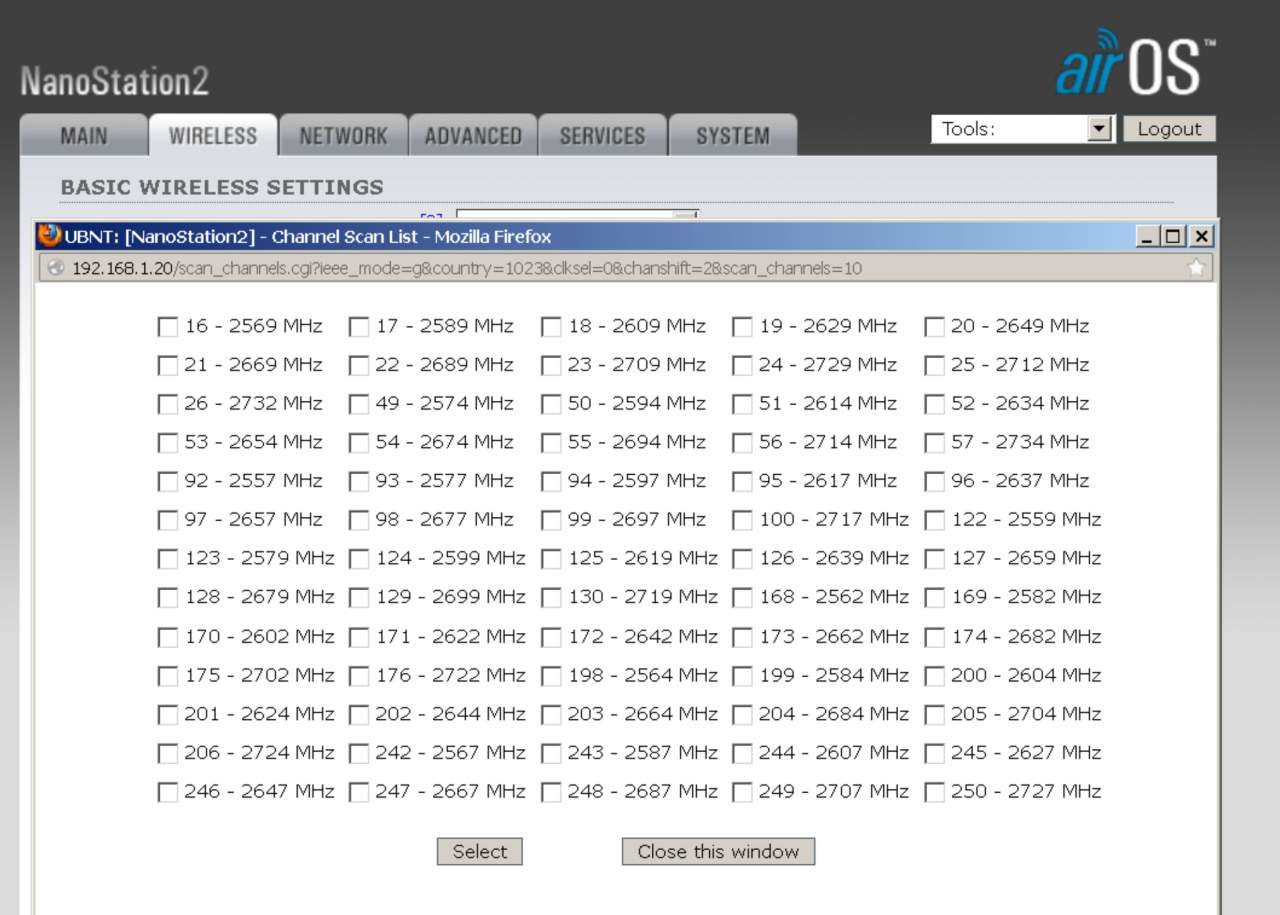Switch to the MAIN tab

[x=84, y=136]
